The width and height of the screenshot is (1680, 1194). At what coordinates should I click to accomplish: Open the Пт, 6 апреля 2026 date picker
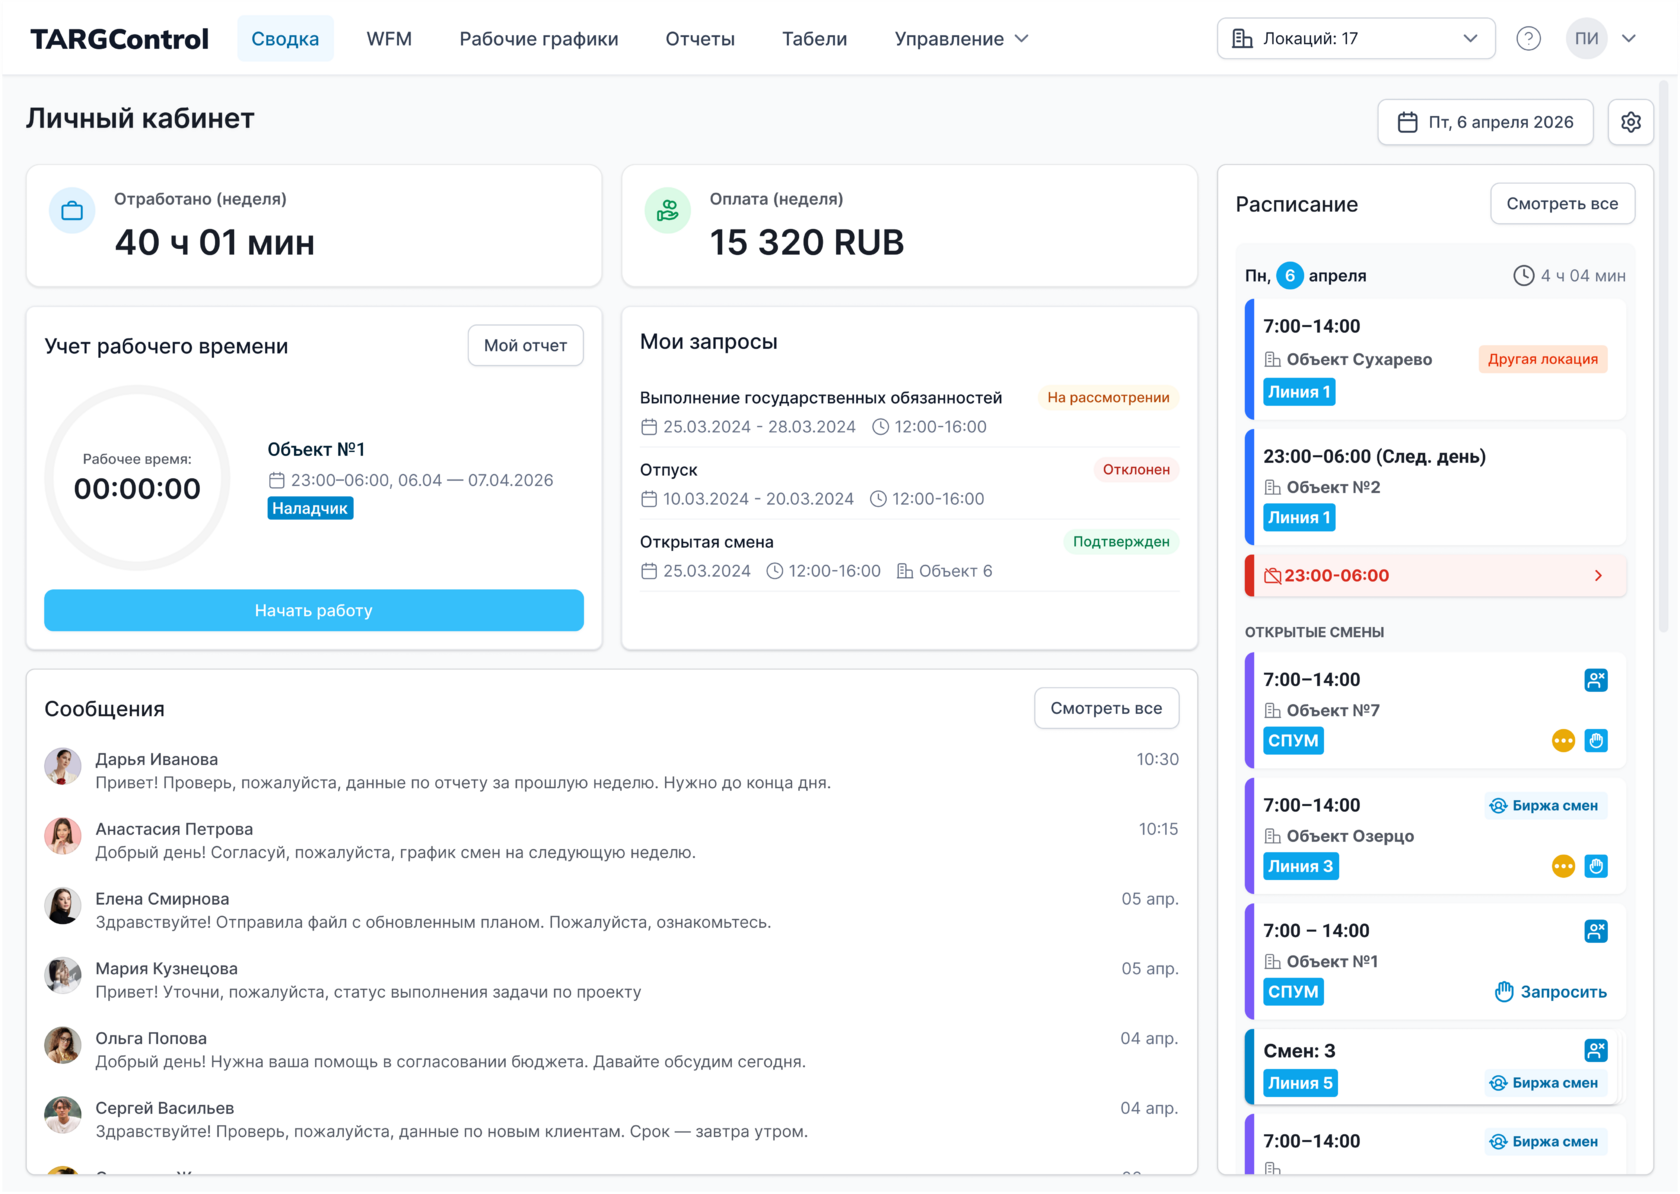click(x=1485, y=122)
